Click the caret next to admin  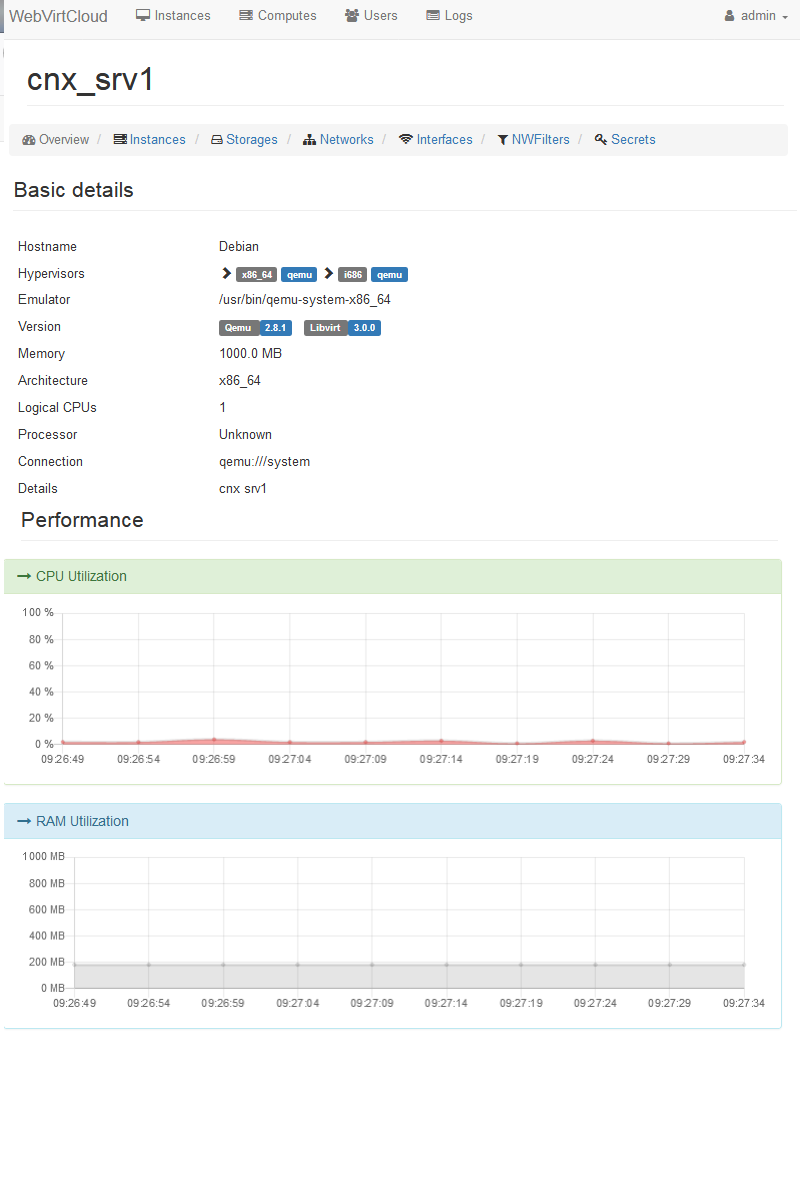[785, 17]
